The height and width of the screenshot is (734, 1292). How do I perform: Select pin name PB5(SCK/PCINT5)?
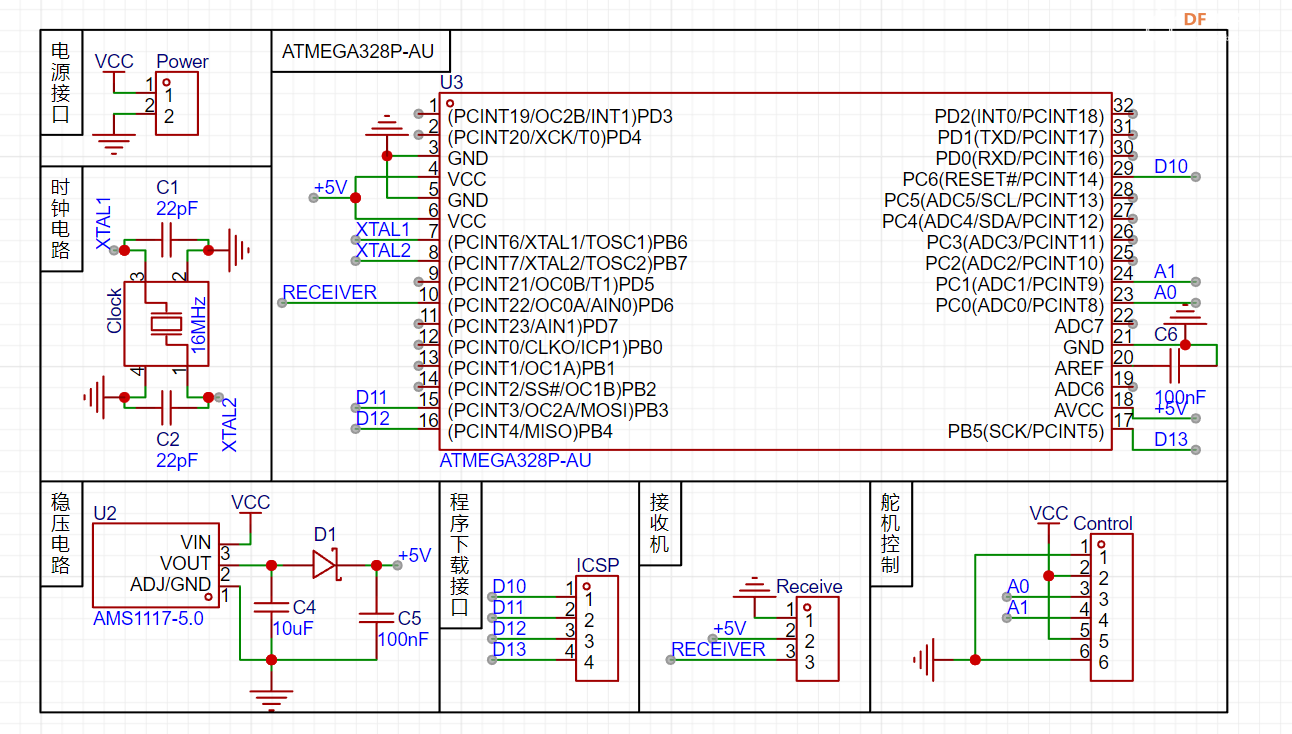pos(1026,432)
